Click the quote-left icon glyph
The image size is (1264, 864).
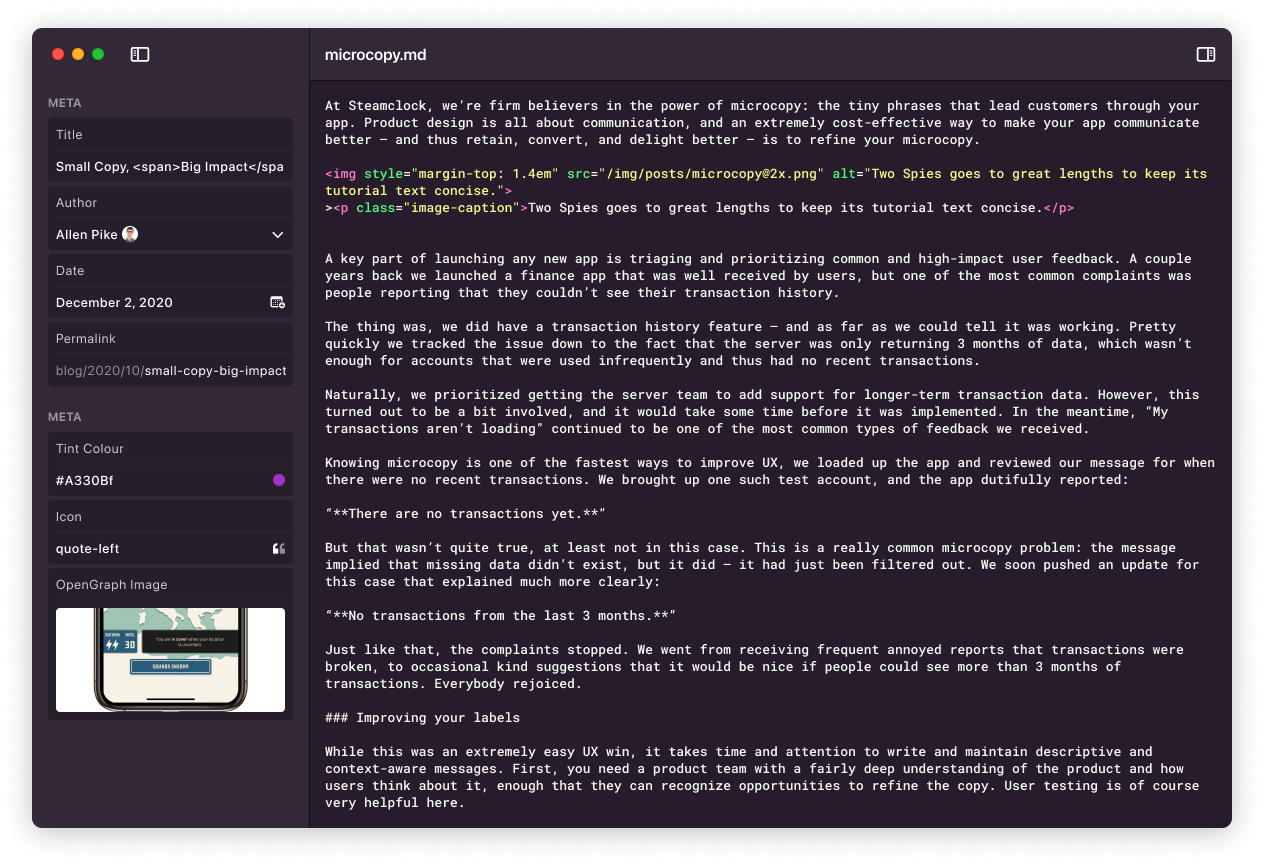pos(279,548)
